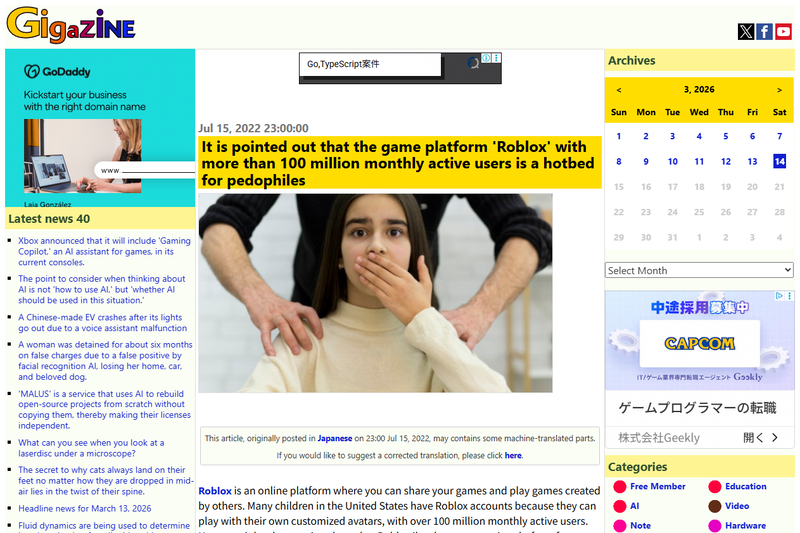
Task: Click the Roblox article headline
Action: point(400,163)
